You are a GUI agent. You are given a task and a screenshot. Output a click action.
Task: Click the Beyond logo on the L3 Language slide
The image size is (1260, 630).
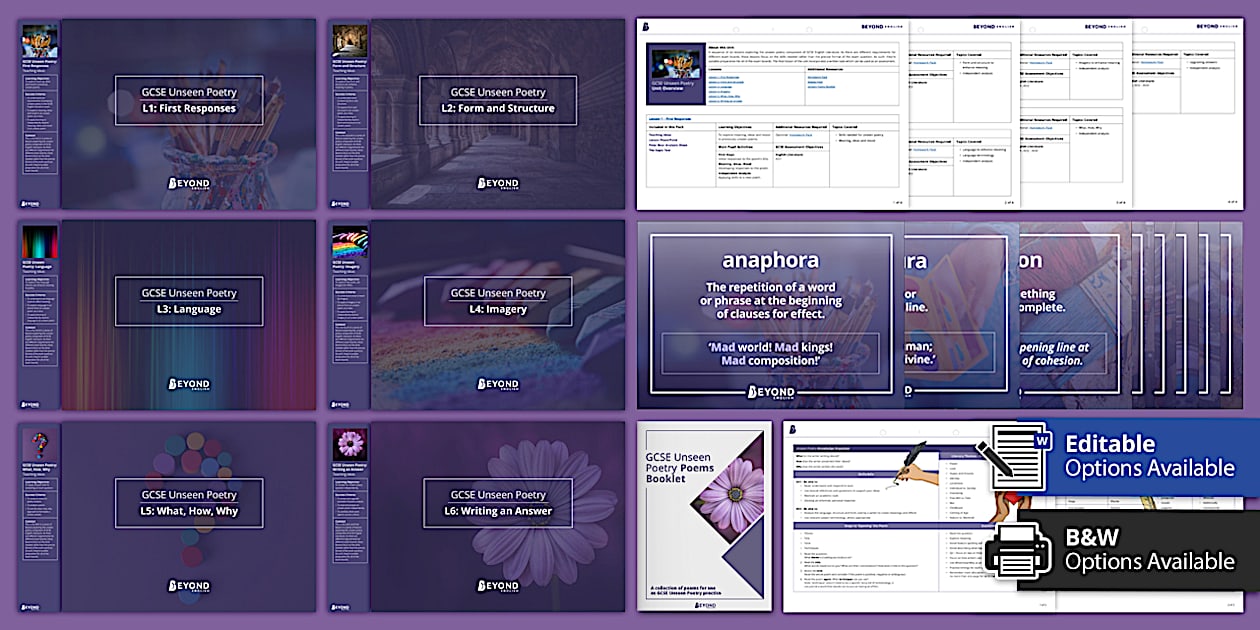coord(190,384)
